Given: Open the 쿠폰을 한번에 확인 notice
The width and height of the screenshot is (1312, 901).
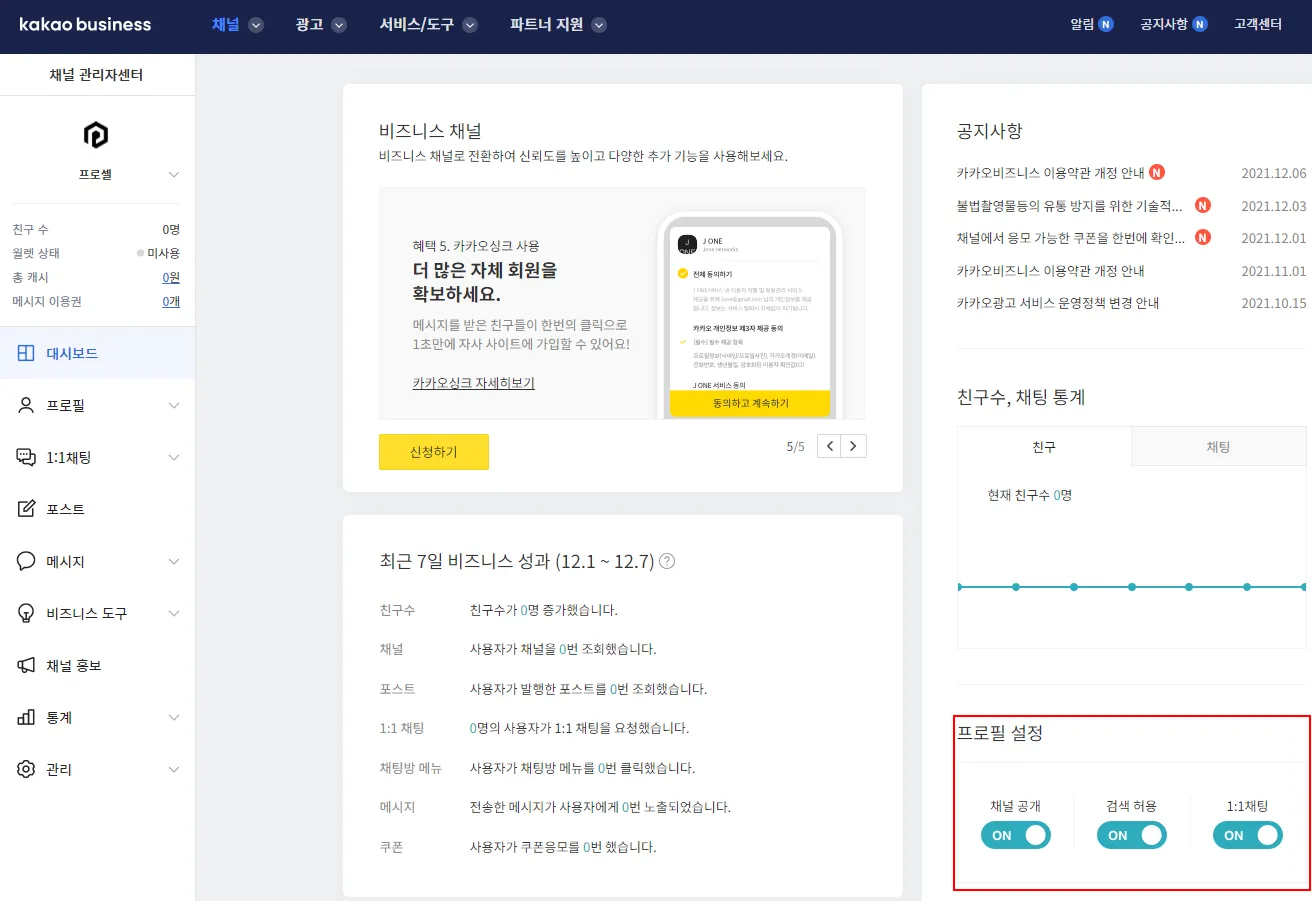Looking at the screenshot, I should pos(1070,237).
